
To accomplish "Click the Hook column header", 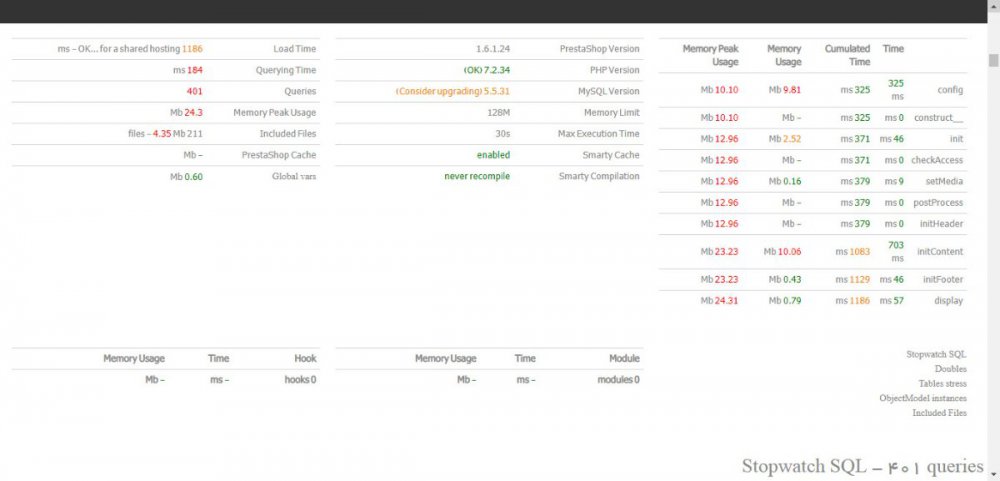I will click(305, 358).
